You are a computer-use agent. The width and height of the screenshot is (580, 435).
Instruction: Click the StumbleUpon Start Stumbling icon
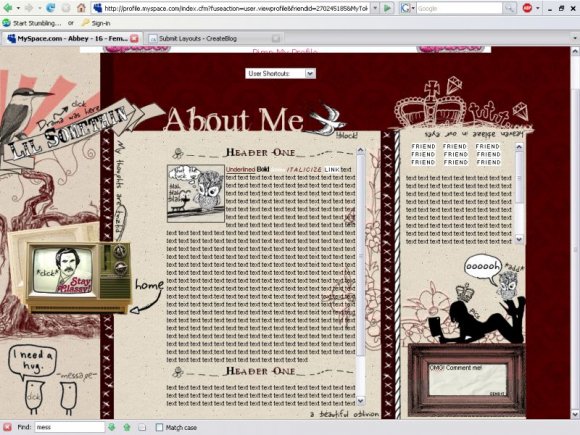(6, 23)
